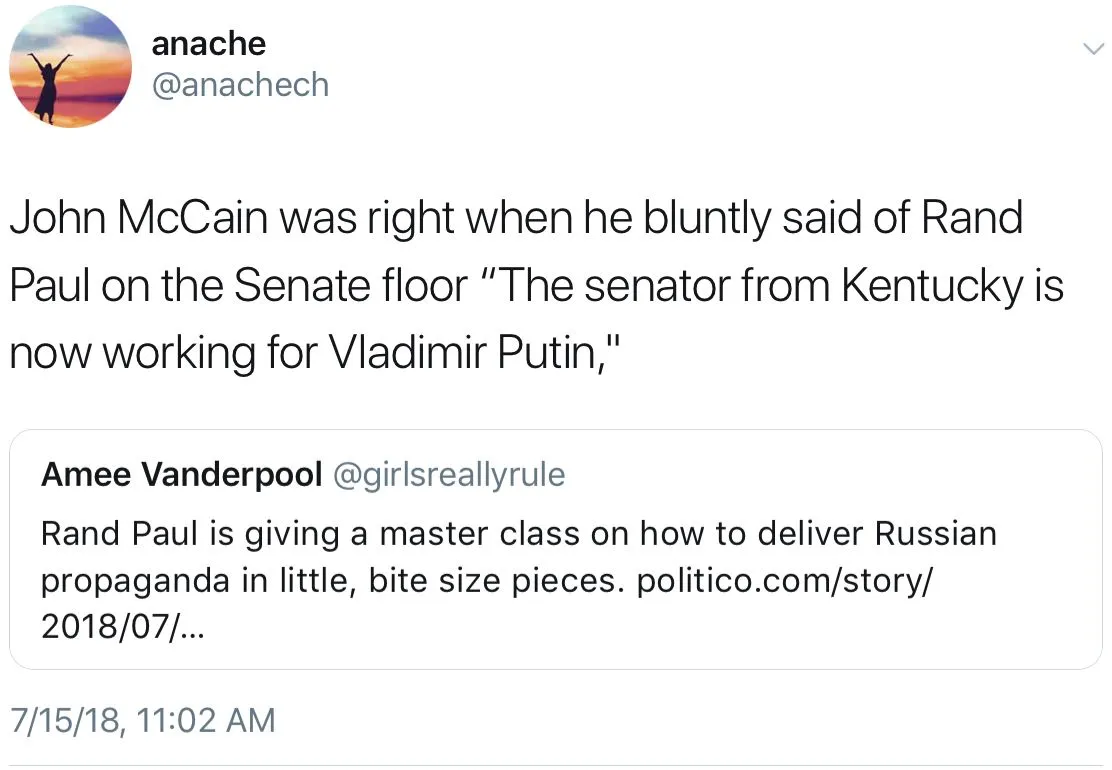The width and height of the screenshot is (1112, 770).
Task: Click the word "Kentucky" in the tweet
Action: pos(932,287)
